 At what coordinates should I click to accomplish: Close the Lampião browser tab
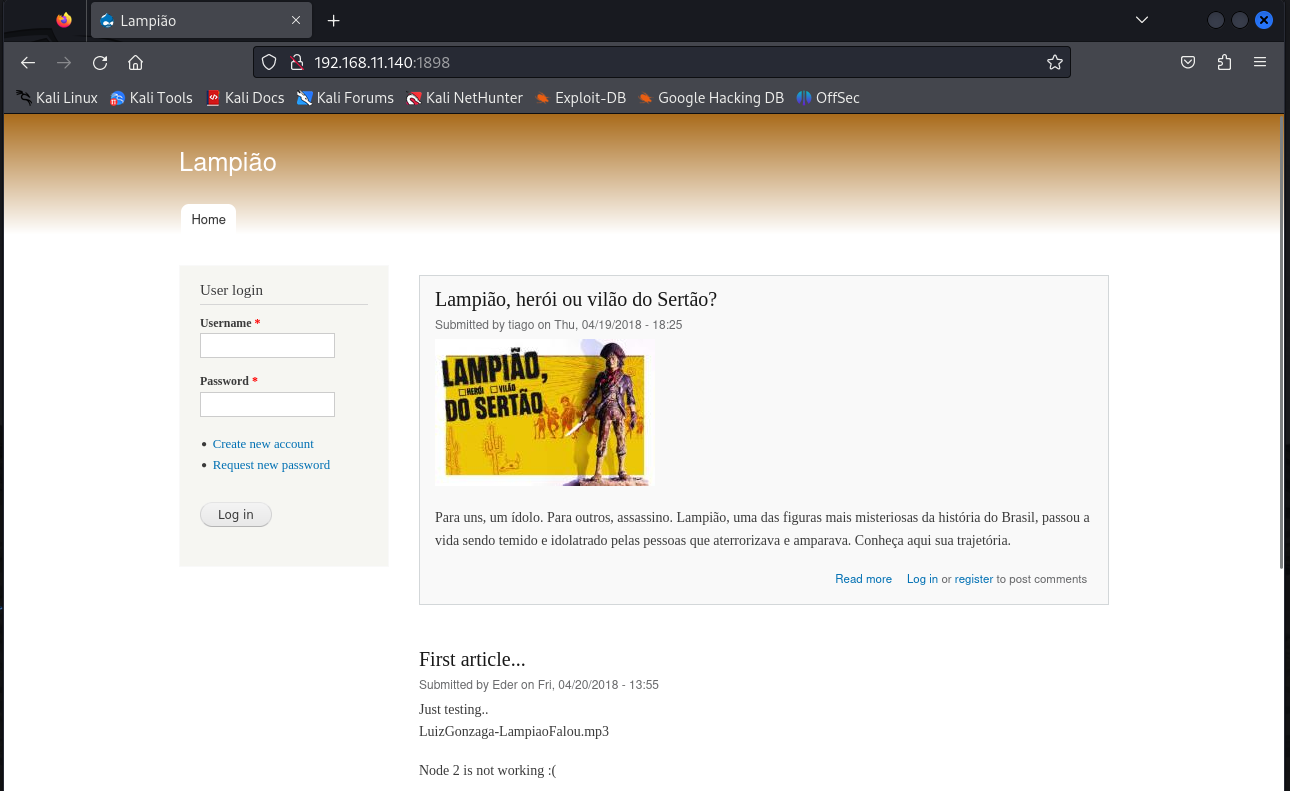[296, 21]
